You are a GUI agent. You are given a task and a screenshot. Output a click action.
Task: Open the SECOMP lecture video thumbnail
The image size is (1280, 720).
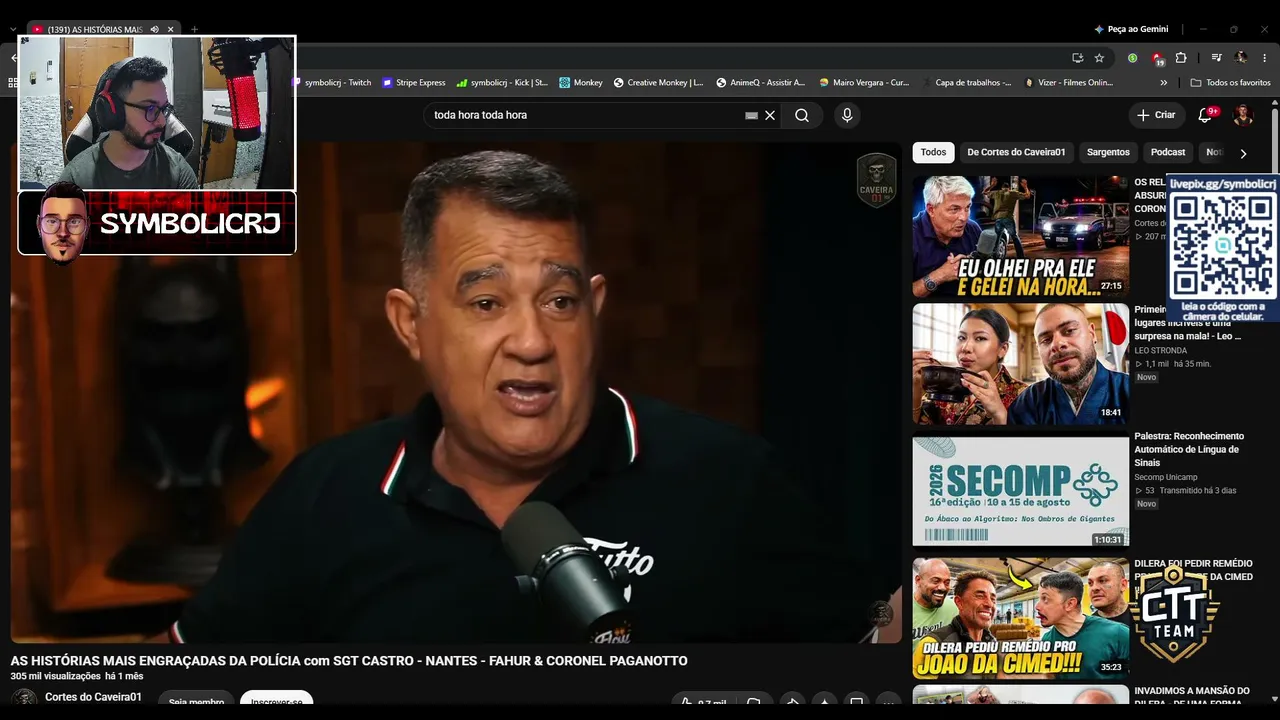click(x=1021, y=491)
